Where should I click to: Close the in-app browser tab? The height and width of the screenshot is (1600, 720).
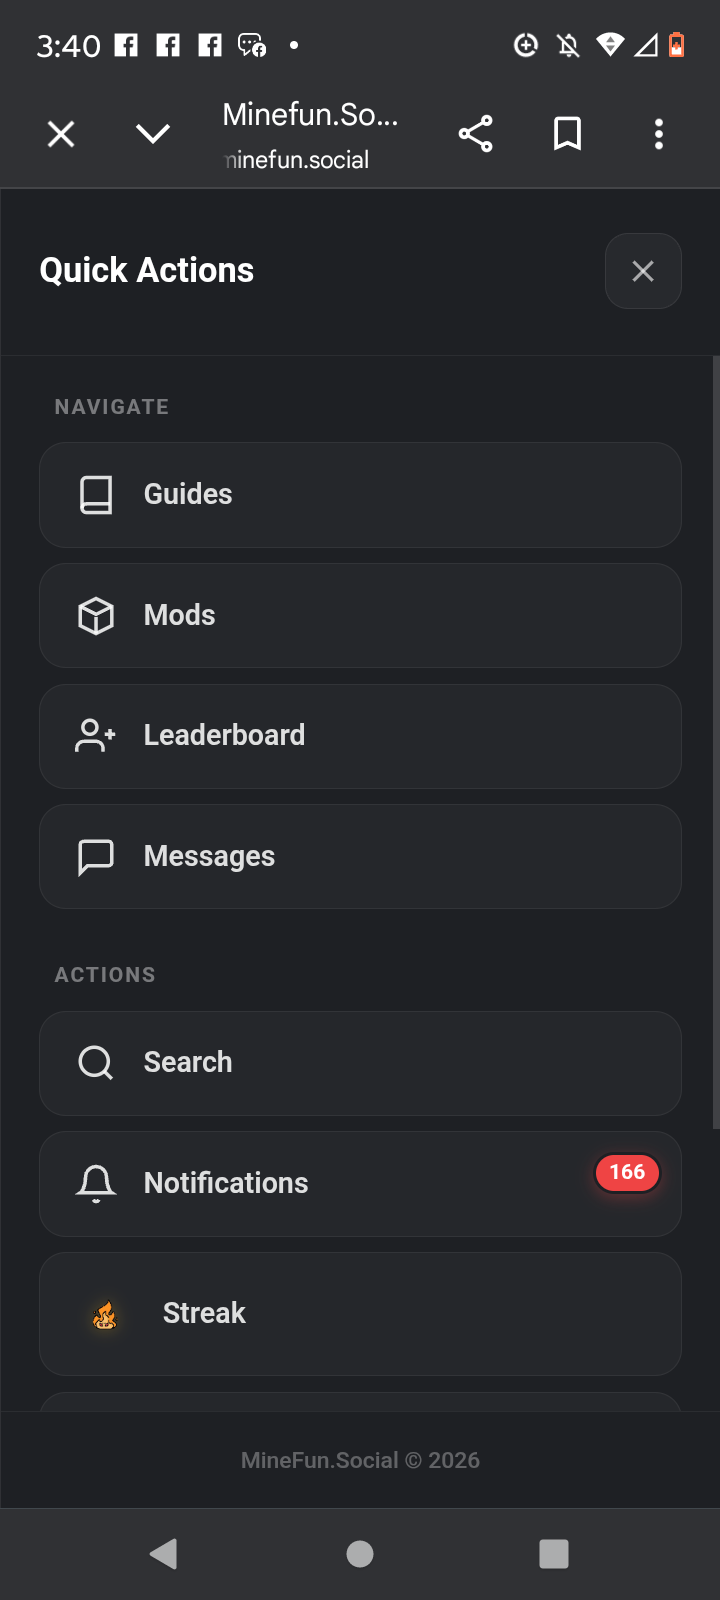pyautogui.click(x=61, y=134)
